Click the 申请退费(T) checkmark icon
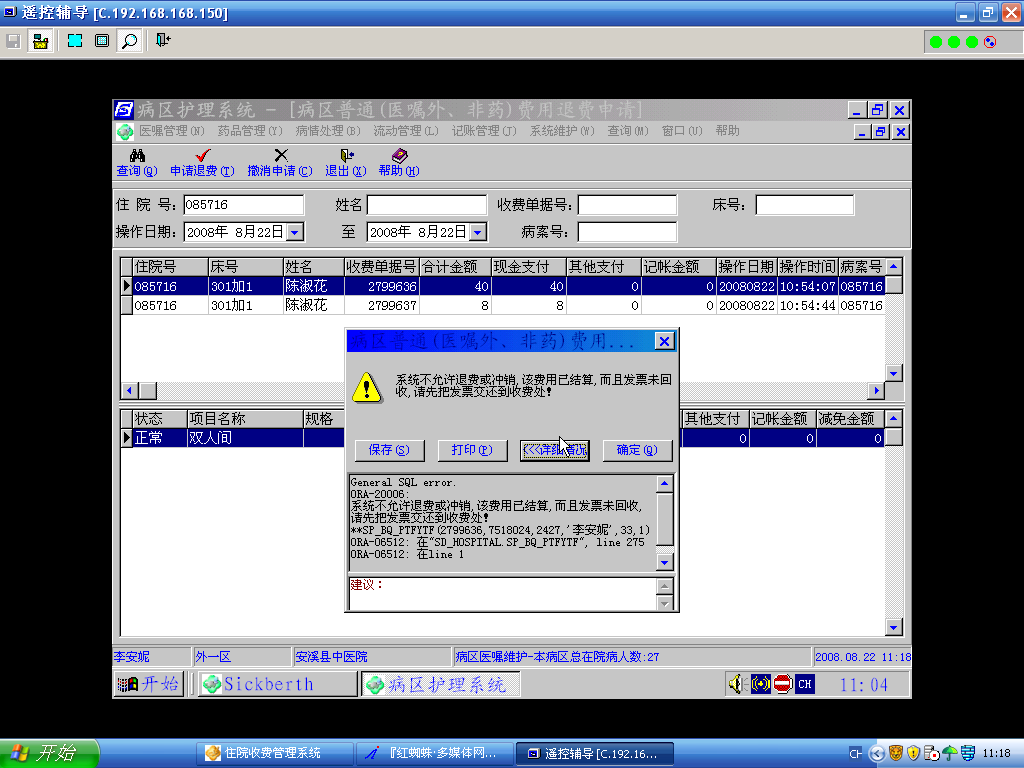 click(x=203, y=155)
